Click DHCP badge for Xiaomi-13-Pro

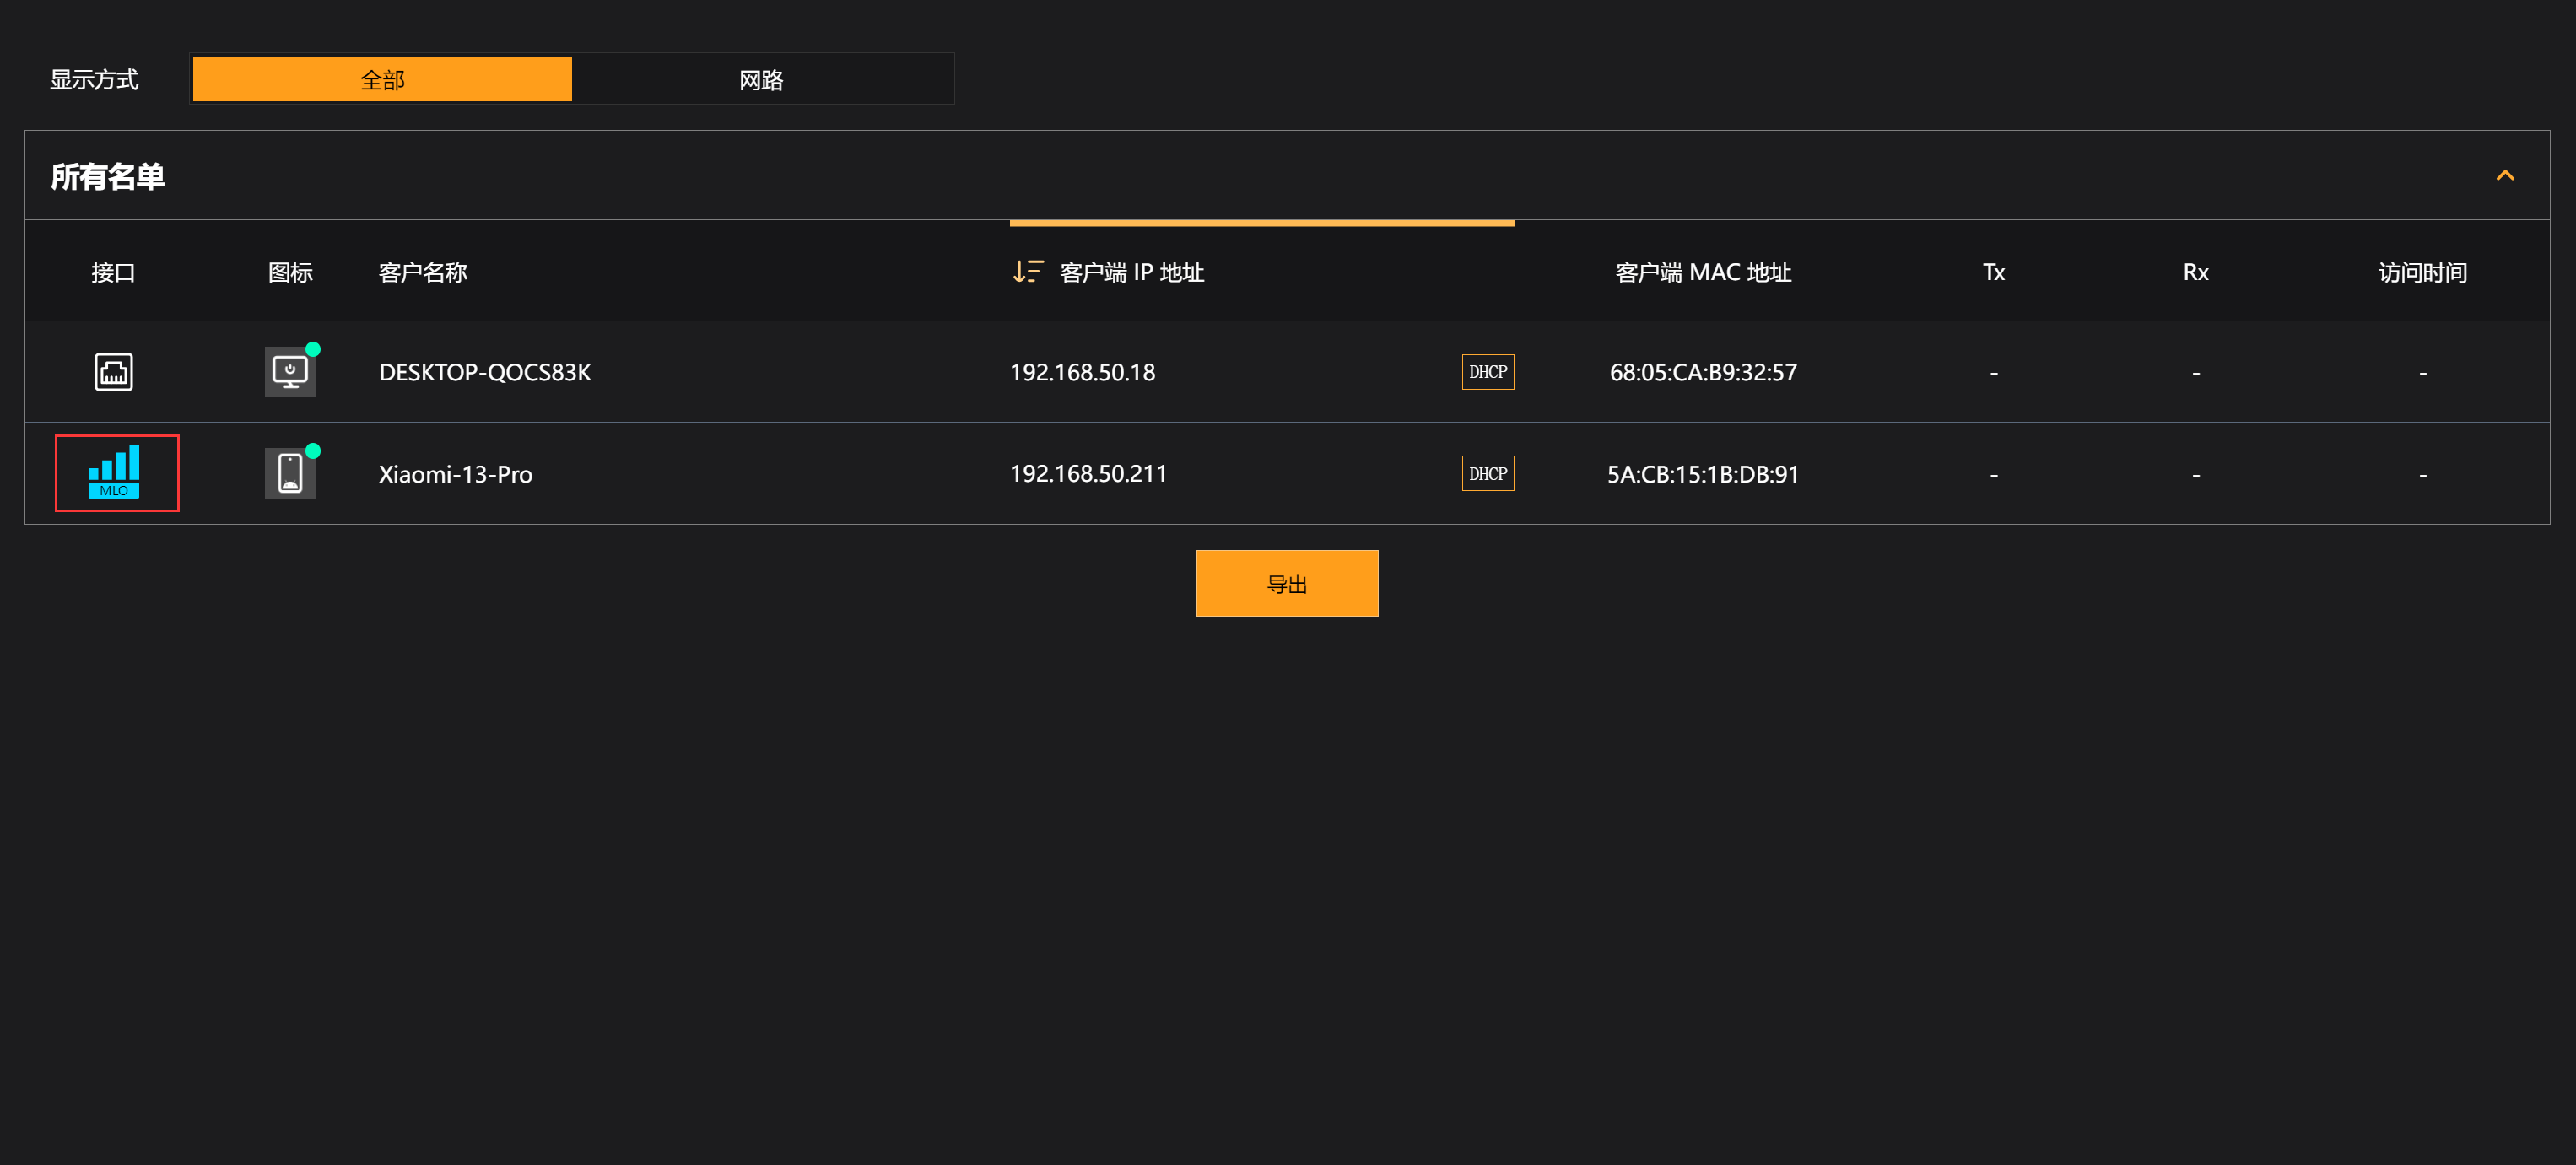pyautogui.click(x=1487, y=474)
